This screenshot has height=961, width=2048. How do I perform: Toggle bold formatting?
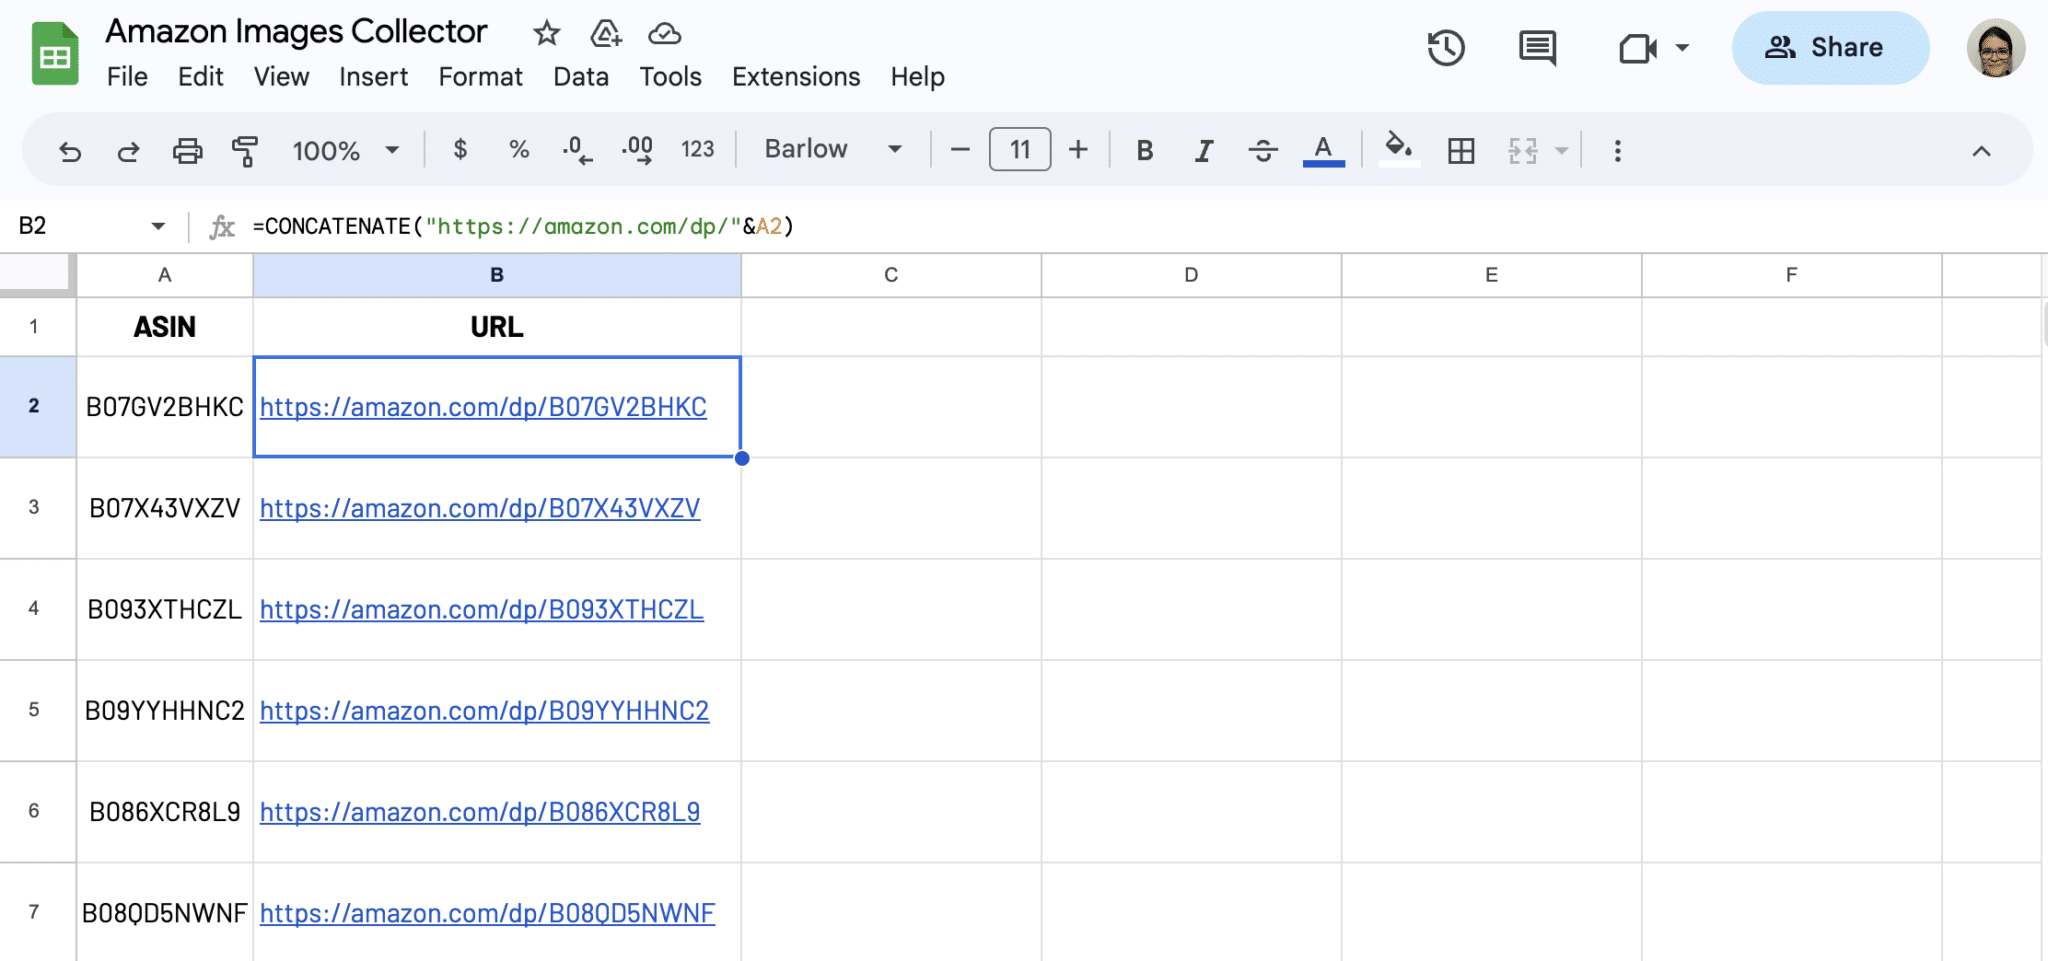(x=1145, y=151)
